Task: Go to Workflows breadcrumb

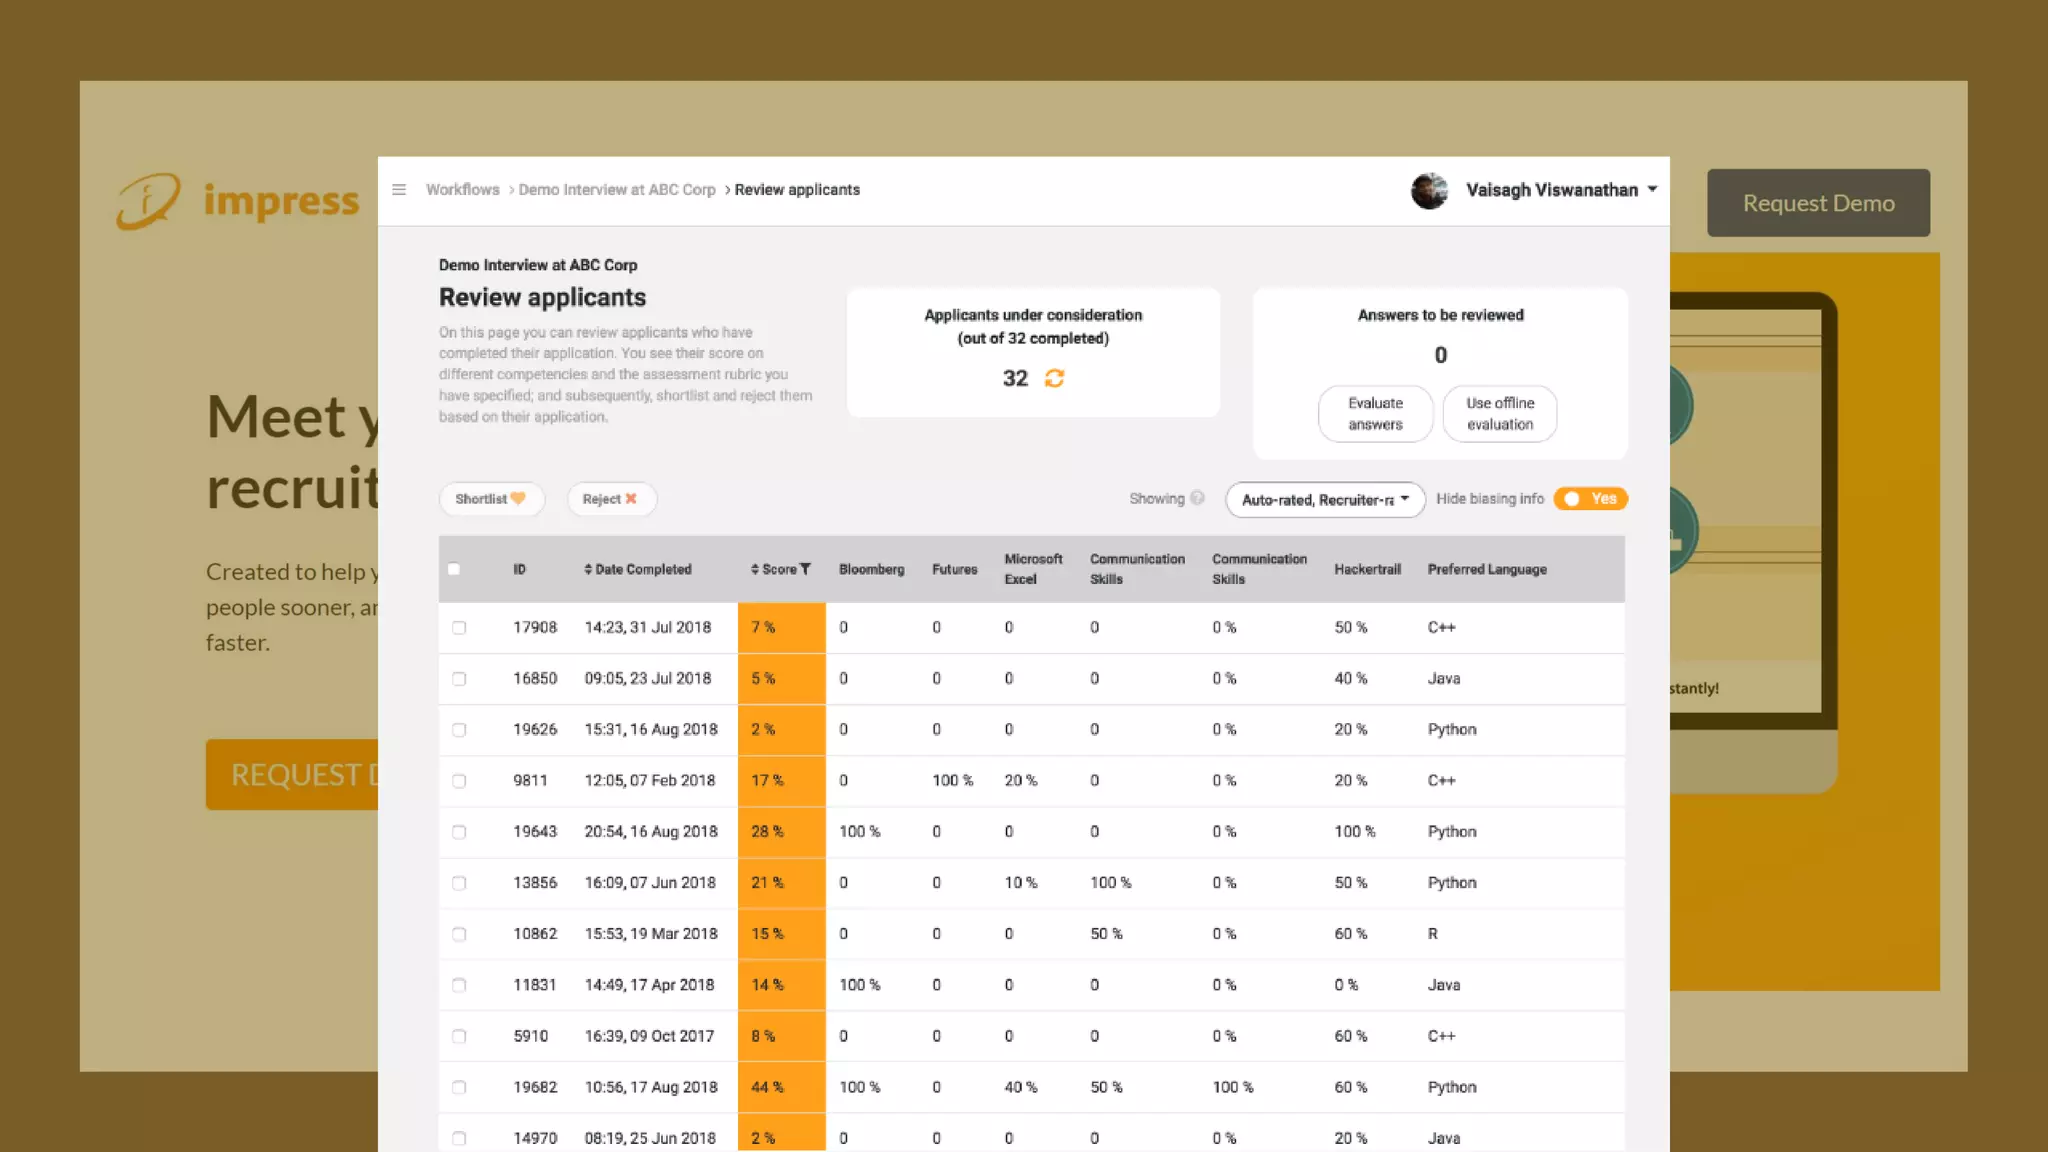Action: tap(462, 190)
